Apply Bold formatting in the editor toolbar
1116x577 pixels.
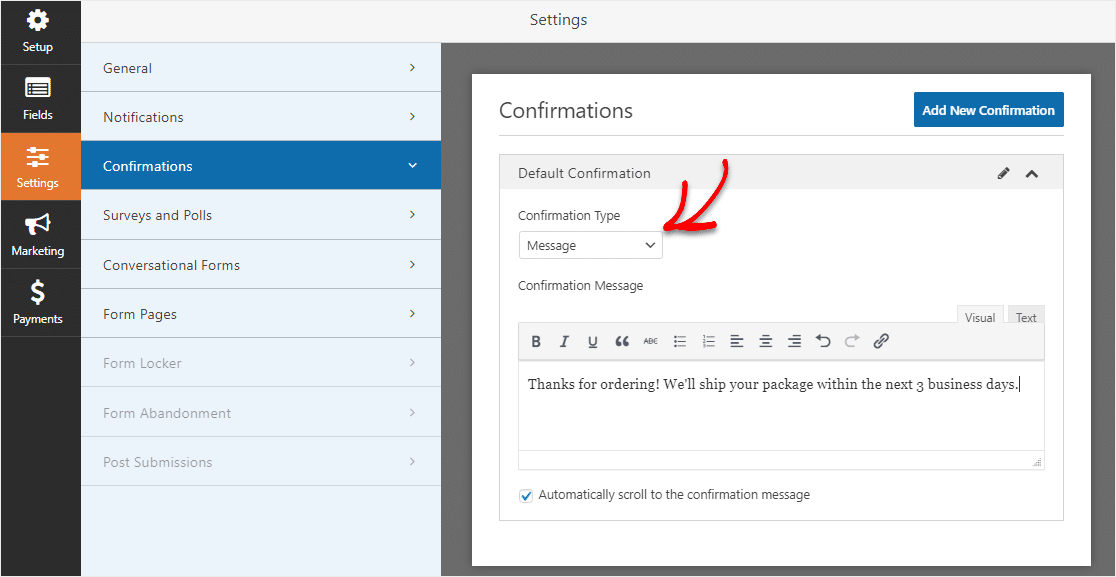(536, 342)
